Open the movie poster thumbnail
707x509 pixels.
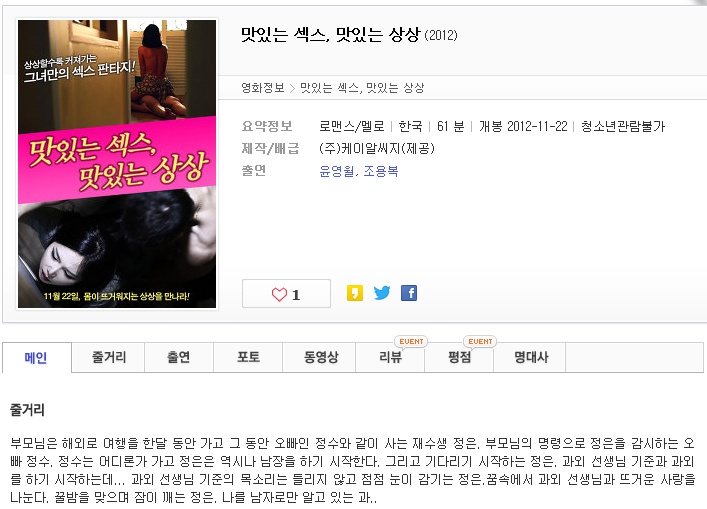click(117, 164)
